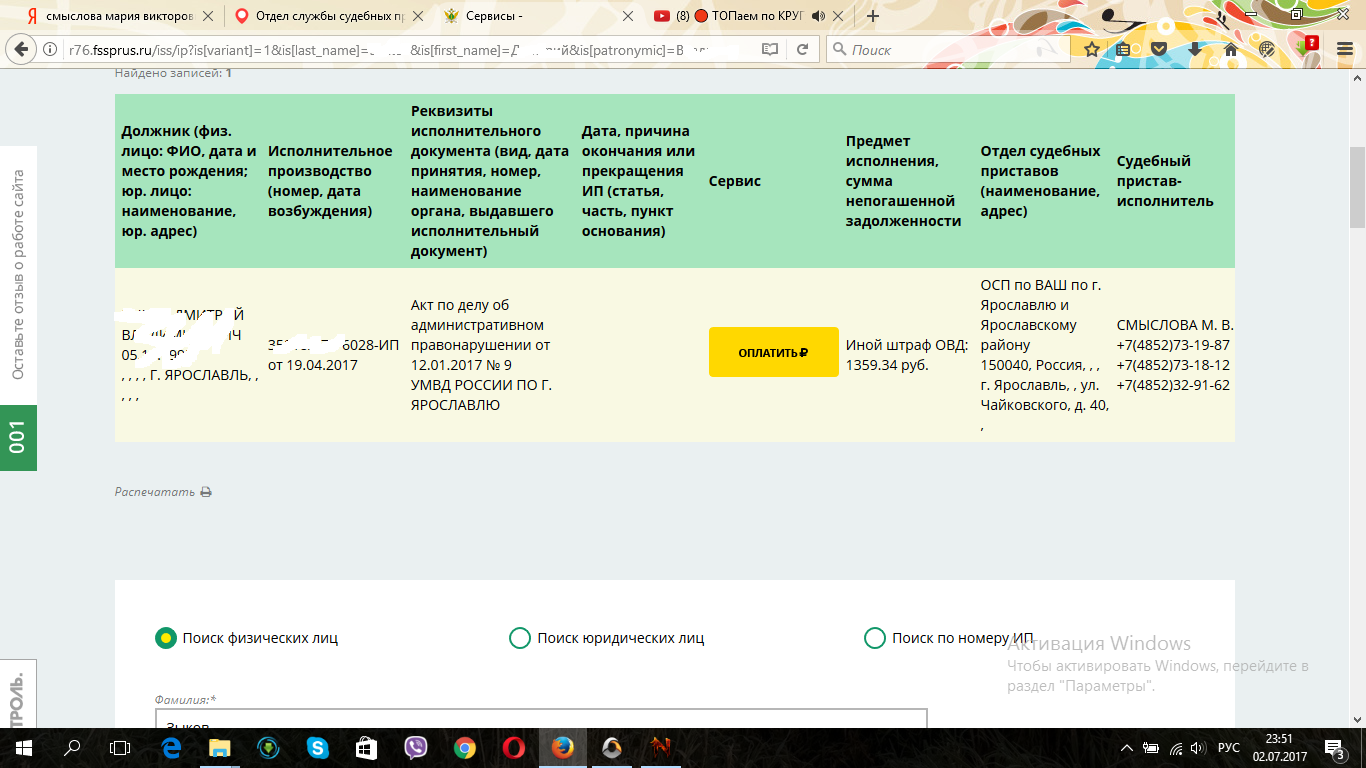
Task: Select Поиск юридических лиц radio button
Action: click(520, 638)
